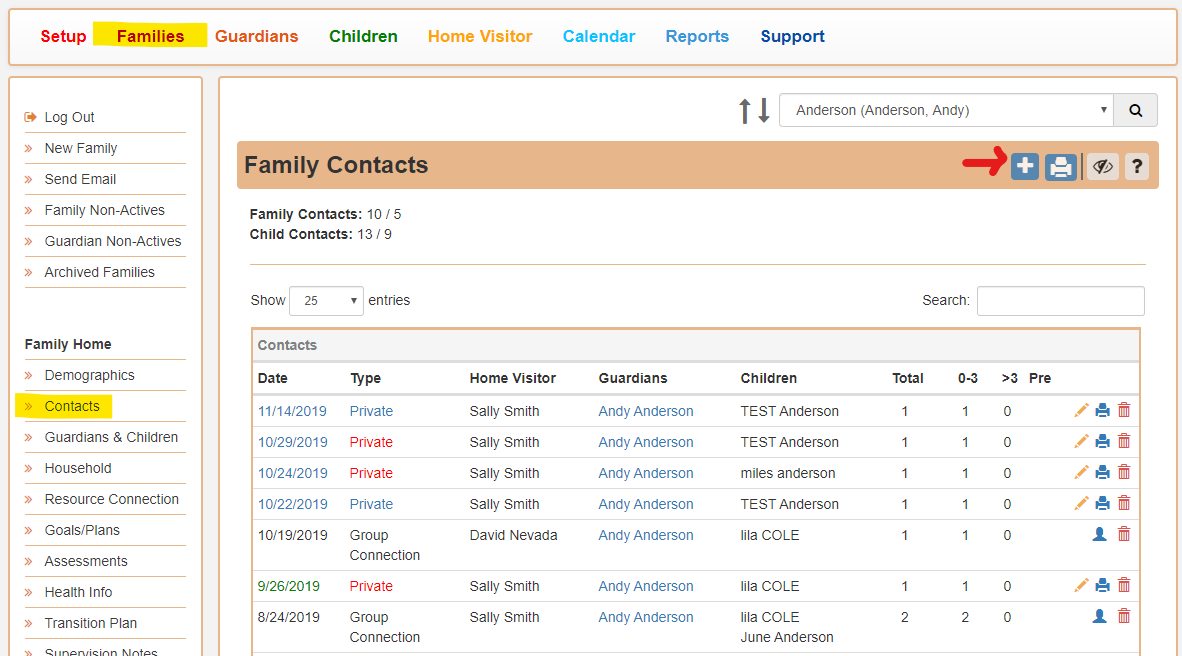Edit the 9/26/2019 contact with pencil
Screen dimensions: 1182x656
point(1081,585)
